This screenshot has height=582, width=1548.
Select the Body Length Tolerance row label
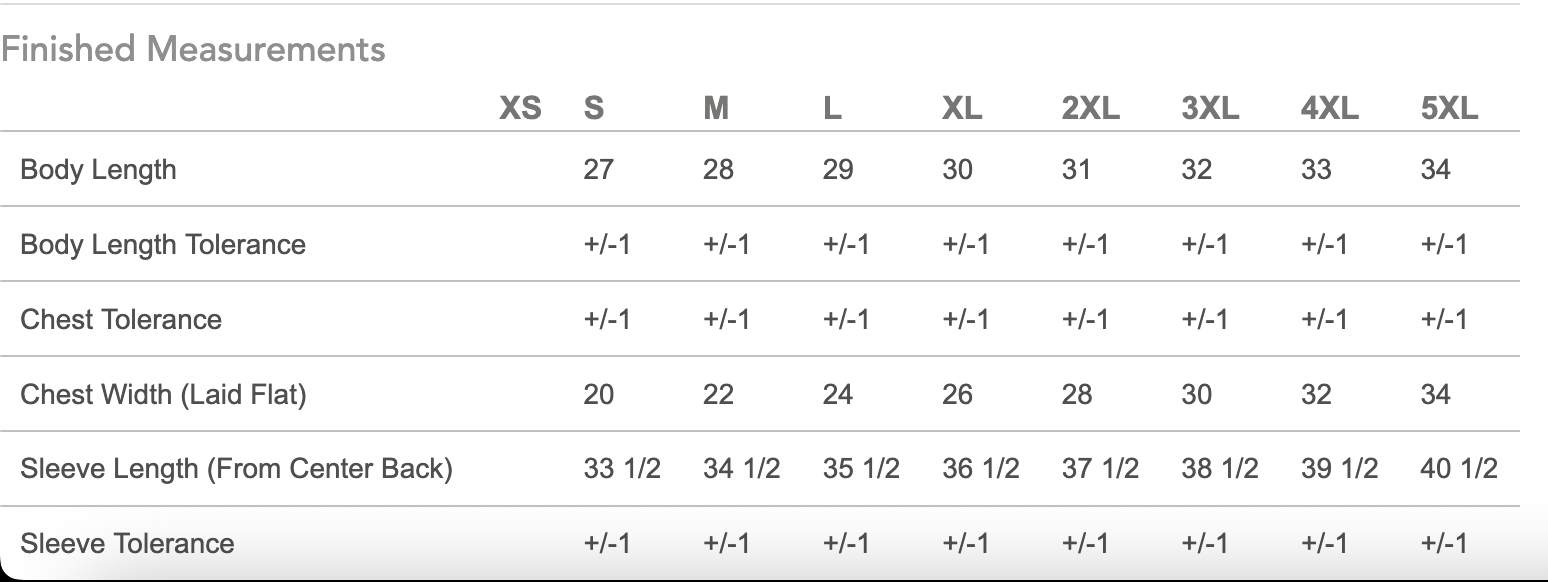click(163, 244)
